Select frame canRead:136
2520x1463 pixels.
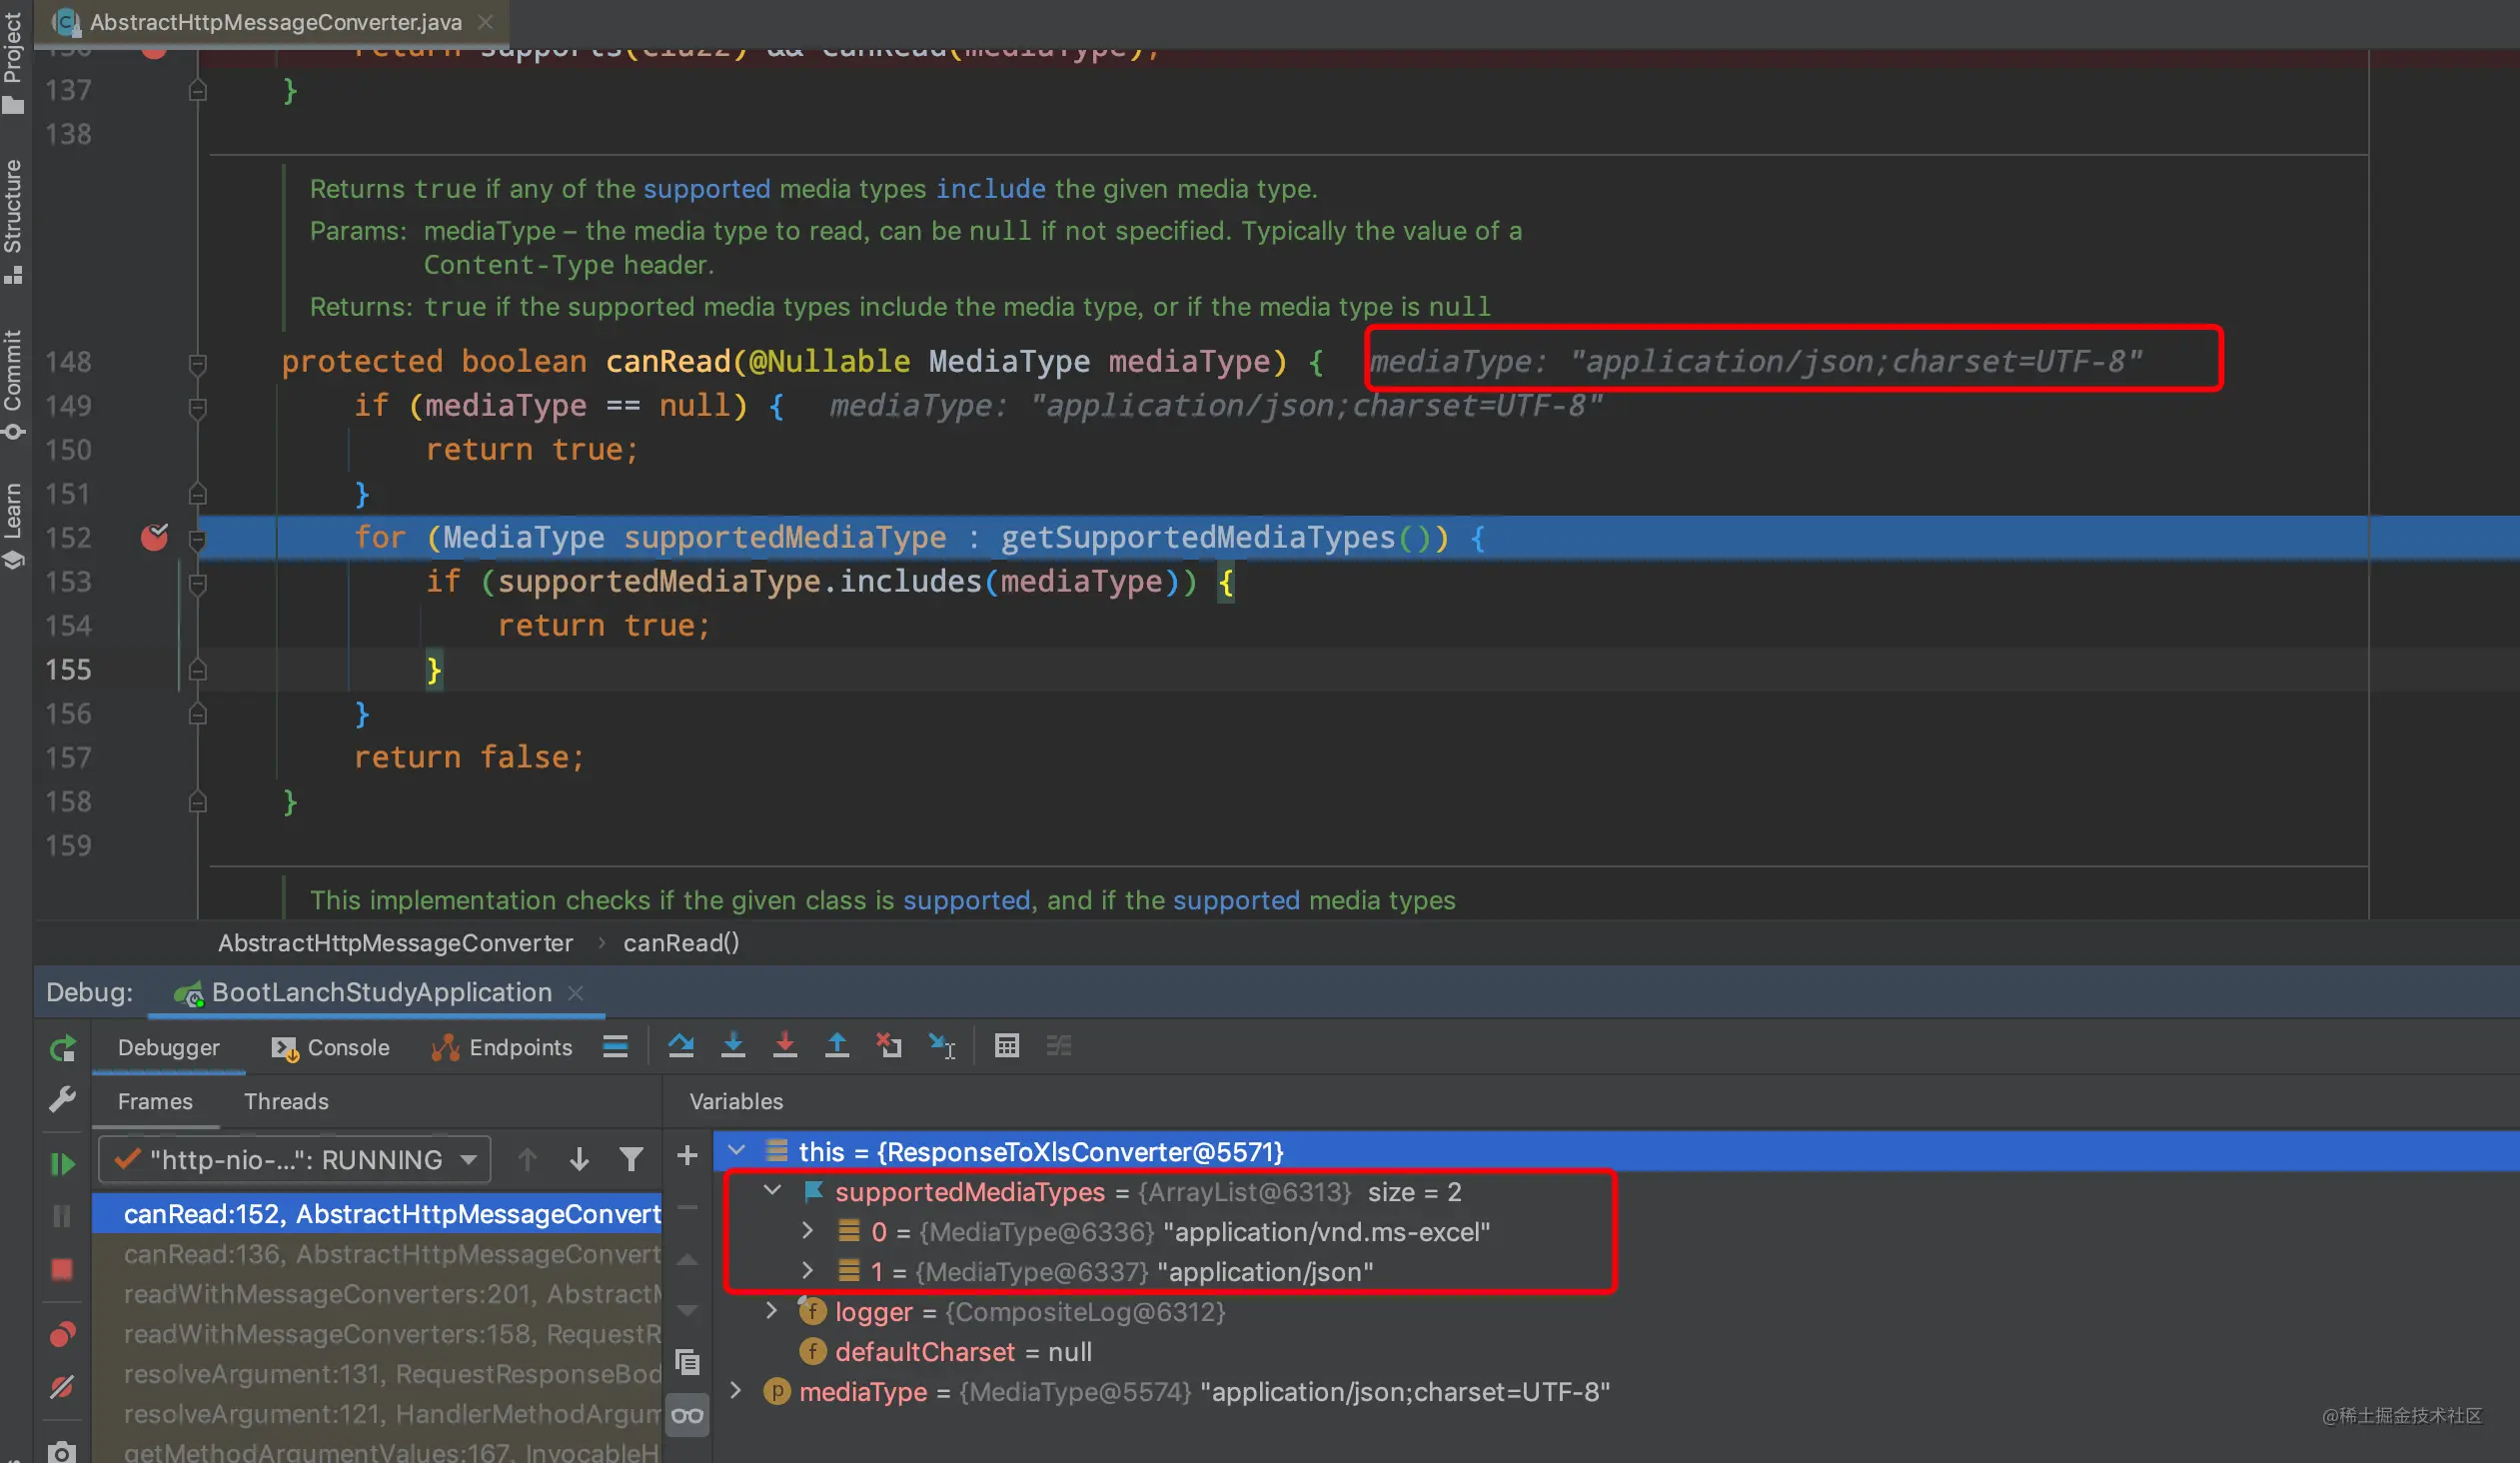click(x=377, y=1254)
